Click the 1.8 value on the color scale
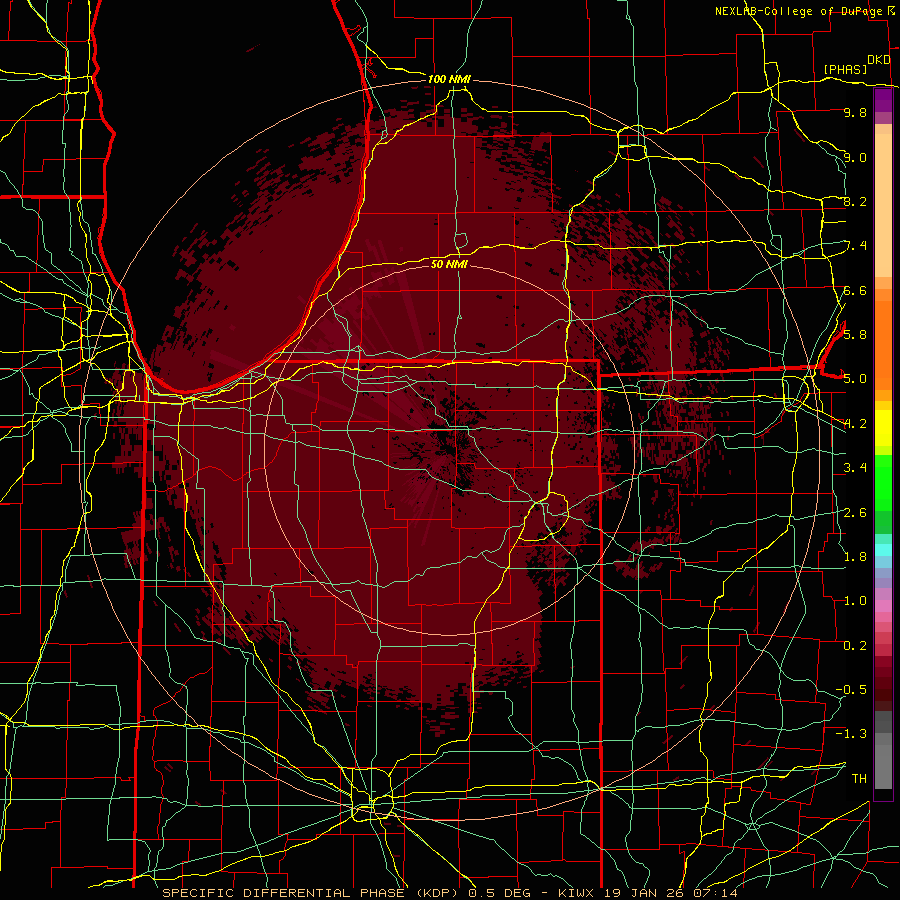This screenshot has width=900, height=900. pos(855,556)
